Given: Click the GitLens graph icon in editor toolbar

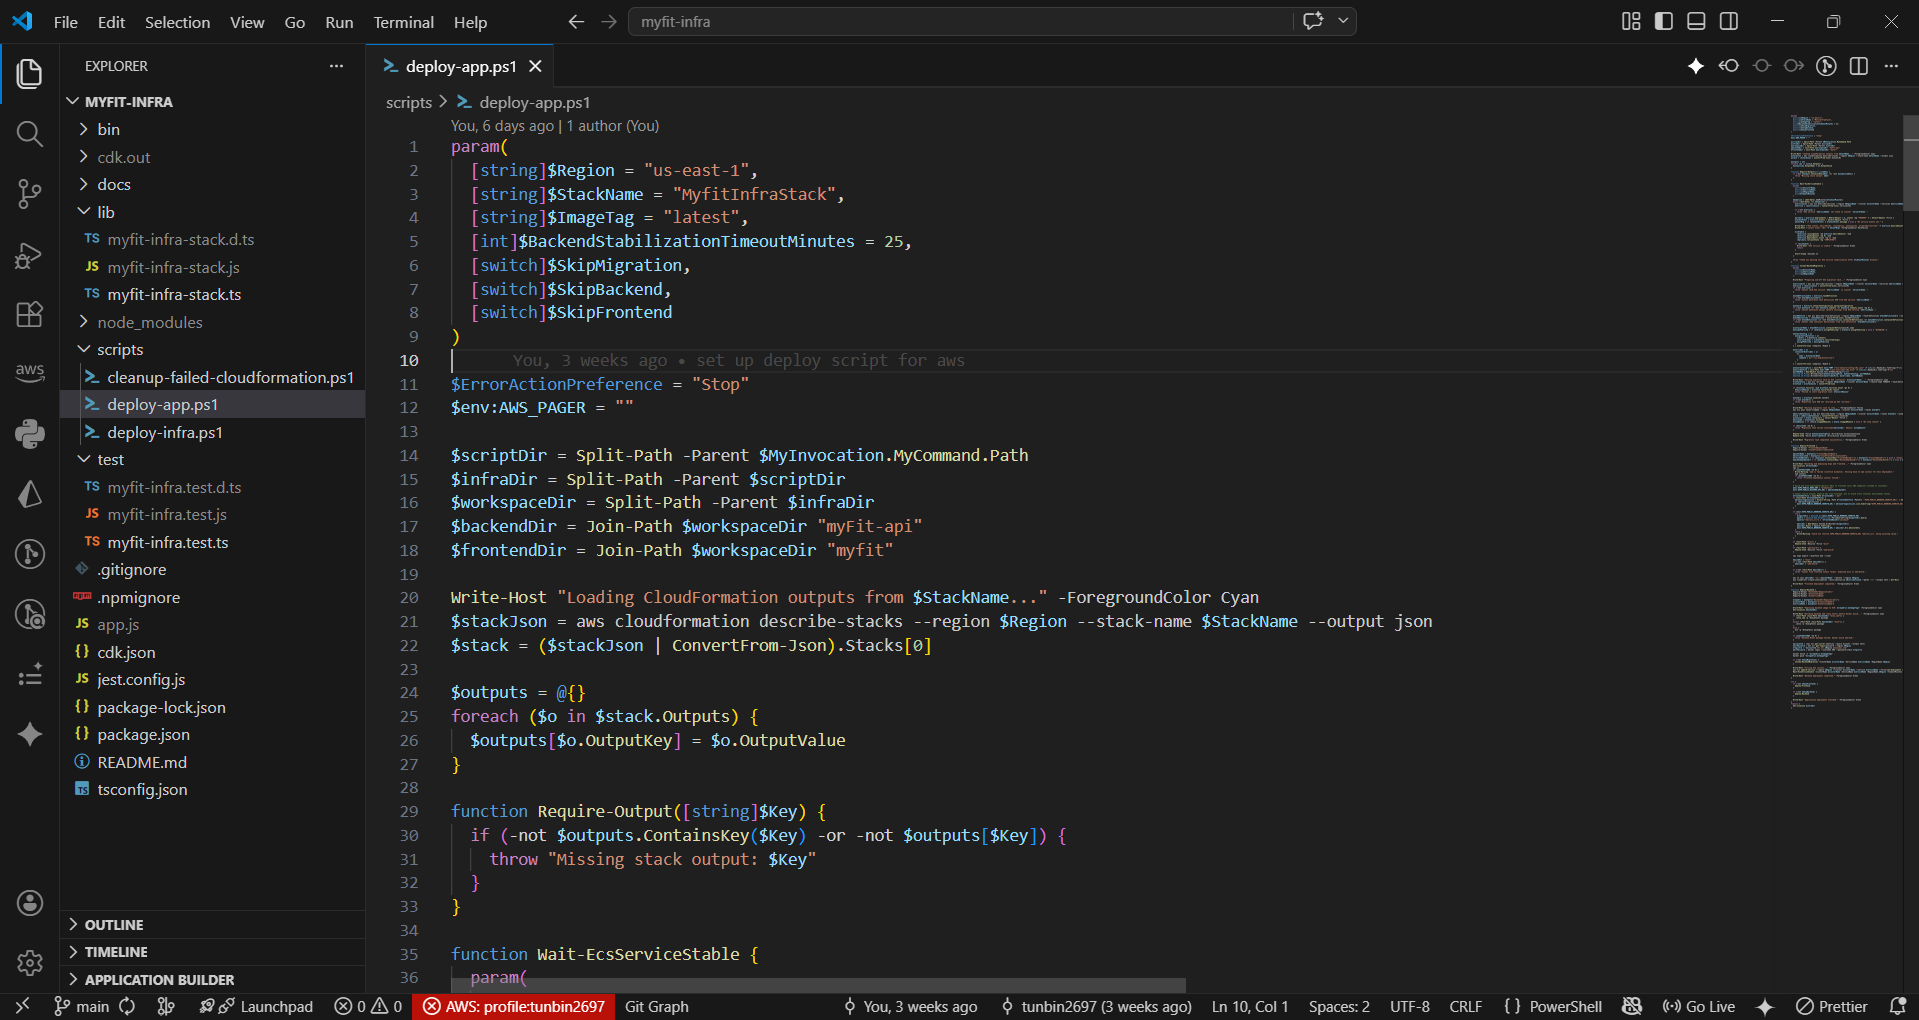Looking at the screenshot, I should pos(1826,66).
